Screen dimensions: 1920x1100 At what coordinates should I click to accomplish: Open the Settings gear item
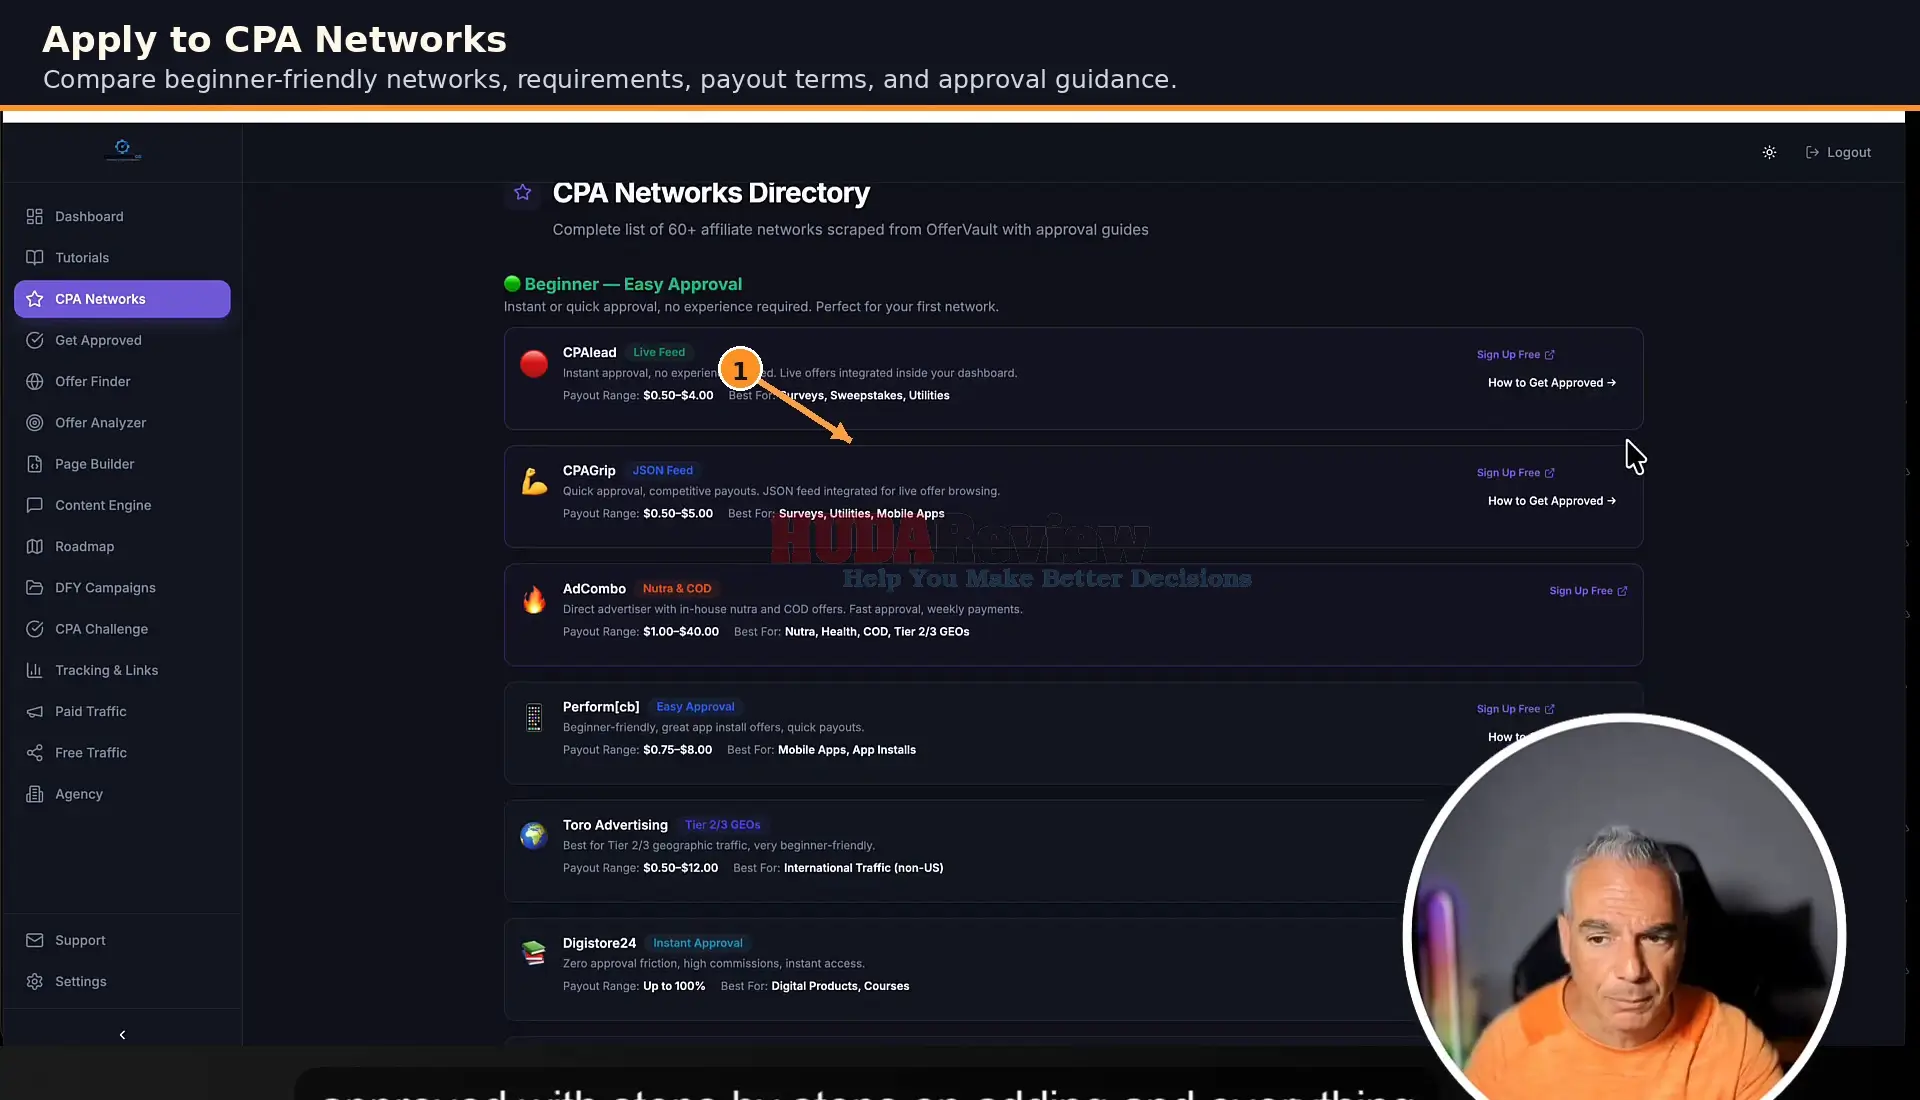pyautogui.click(x=122, y=981)
